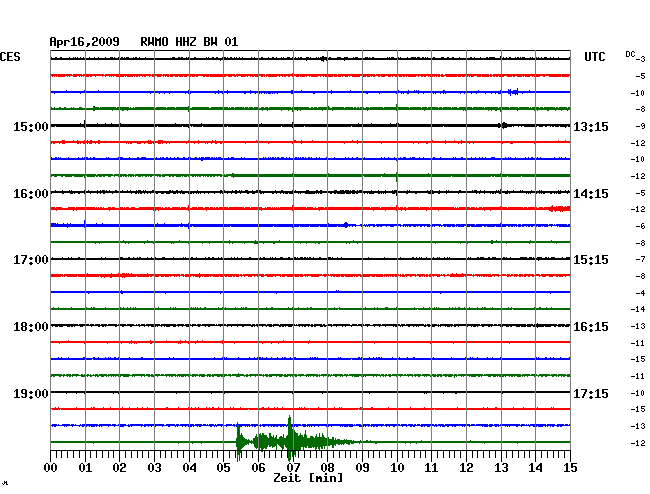Click the blue signal burst on the third trace

click(x=513, y=92)
